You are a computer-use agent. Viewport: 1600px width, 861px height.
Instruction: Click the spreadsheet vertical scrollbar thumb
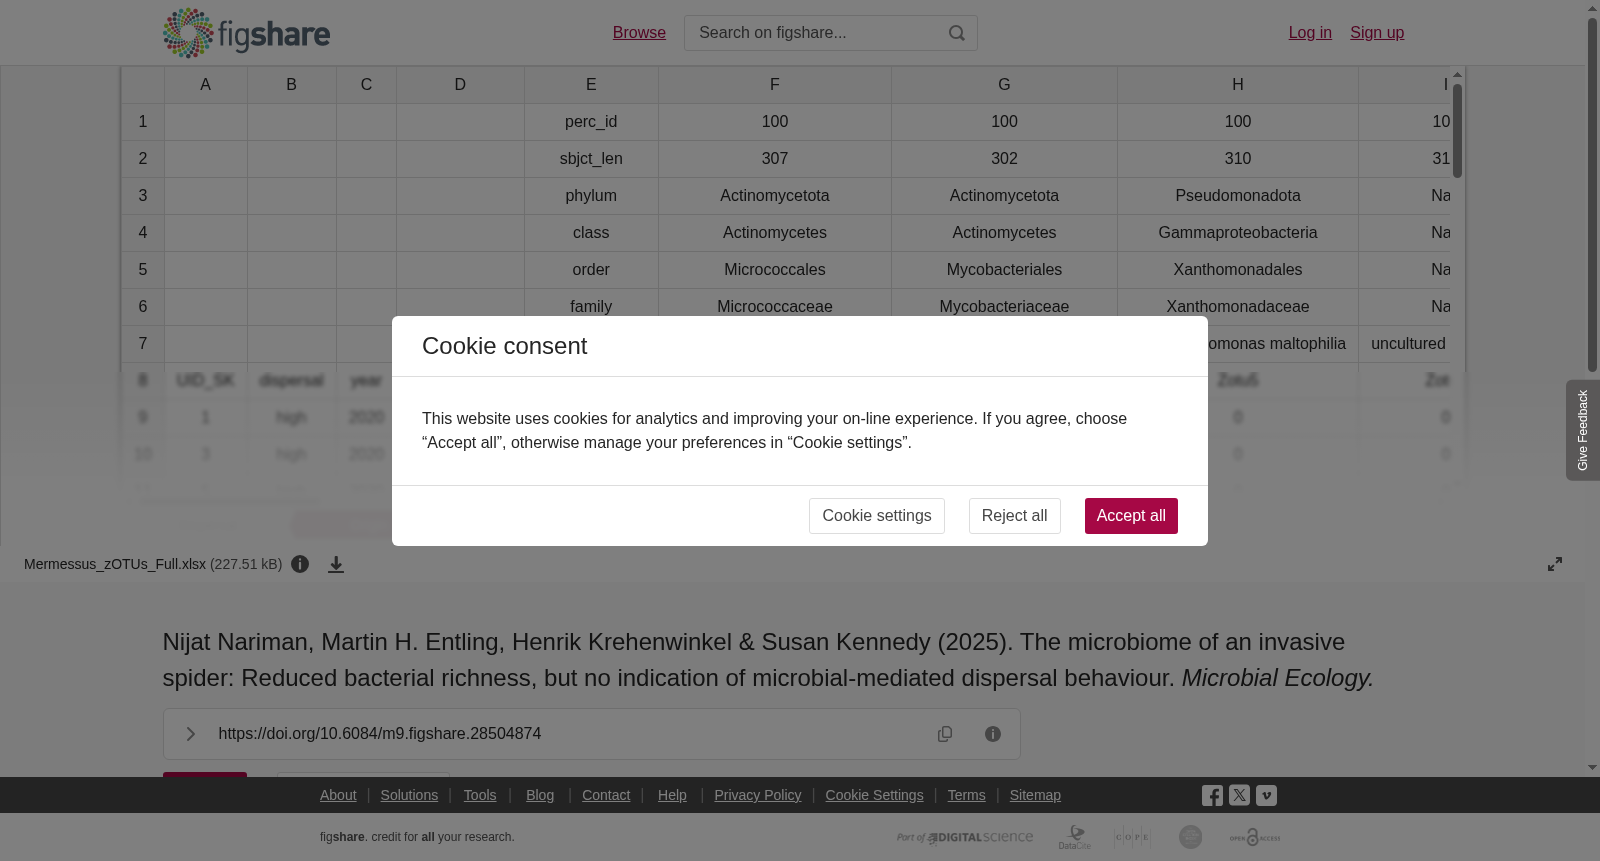click(x=1458, y=130)
